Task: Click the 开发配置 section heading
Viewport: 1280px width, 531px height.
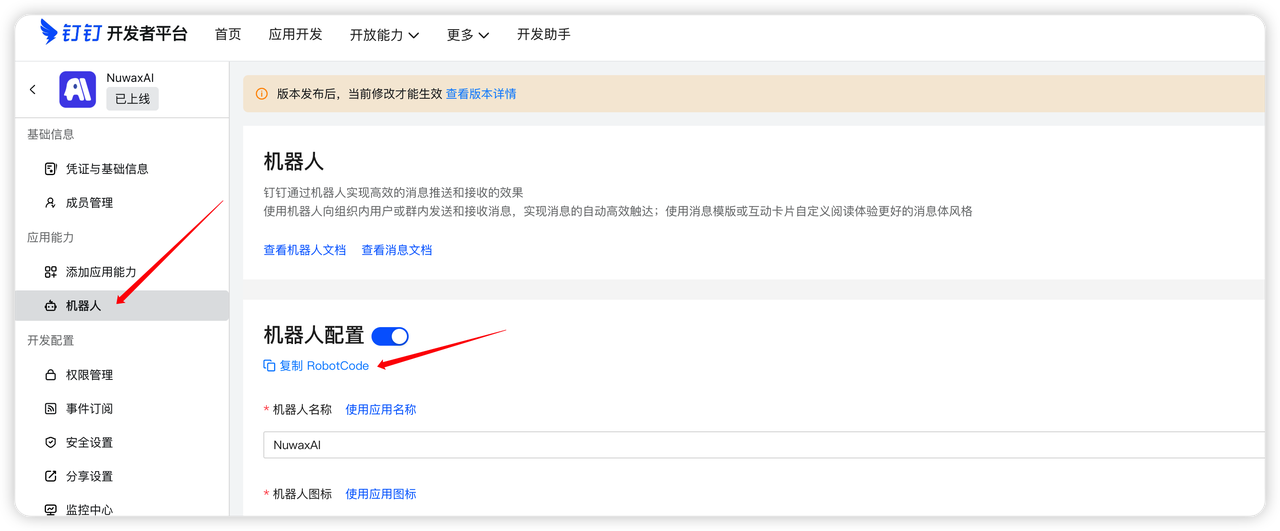Action: [x=51, y=340]
